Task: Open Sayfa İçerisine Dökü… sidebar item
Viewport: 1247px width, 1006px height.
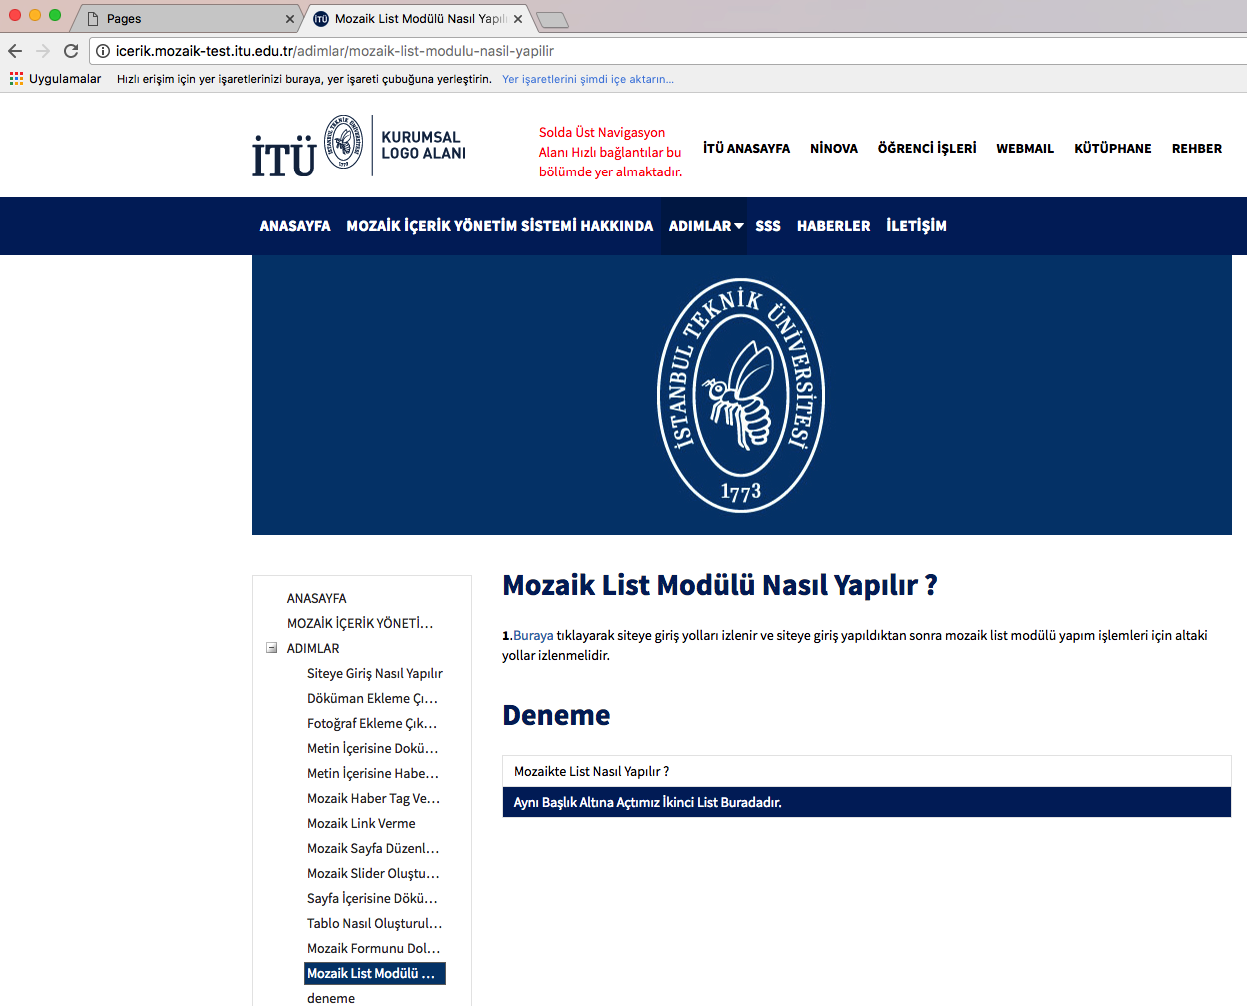Action: click(372, 898)
